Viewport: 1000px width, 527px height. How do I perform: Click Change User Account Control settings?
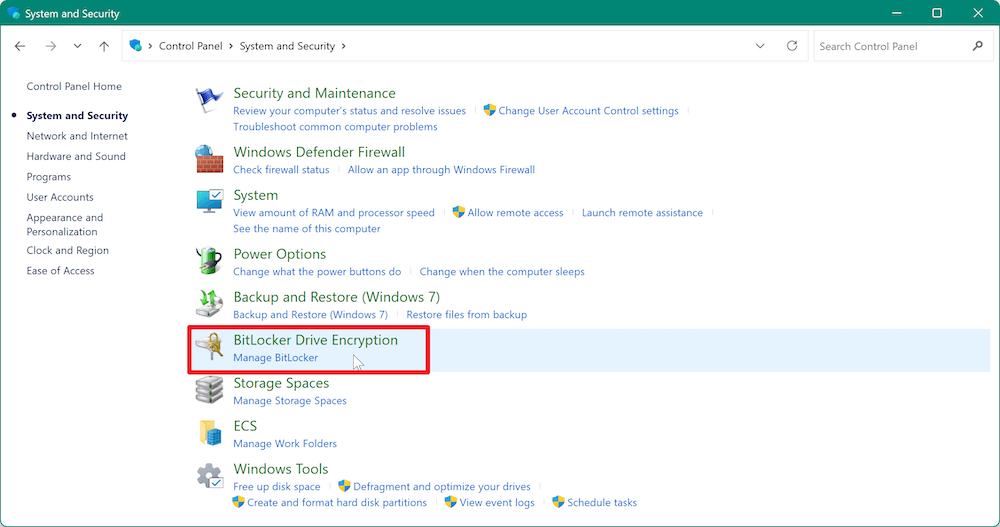(x=588, y=111)
